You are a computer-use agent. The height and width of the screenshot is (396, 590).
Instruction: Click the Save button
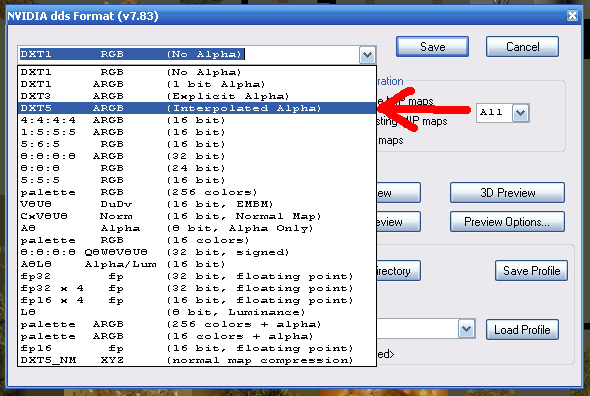[x=432, y=47]
